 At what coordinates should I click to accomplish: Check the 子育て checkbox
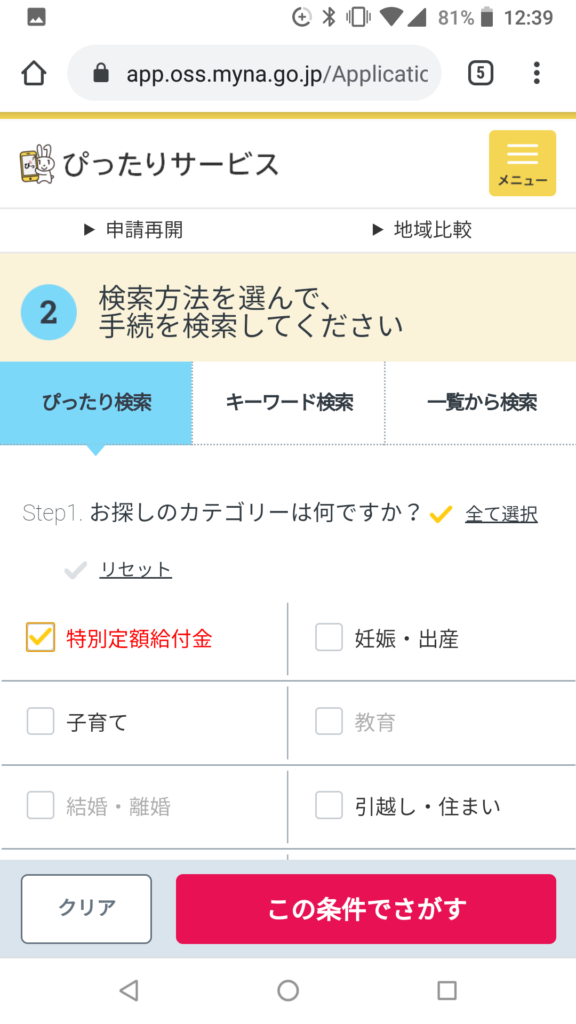tap(40, 722)
